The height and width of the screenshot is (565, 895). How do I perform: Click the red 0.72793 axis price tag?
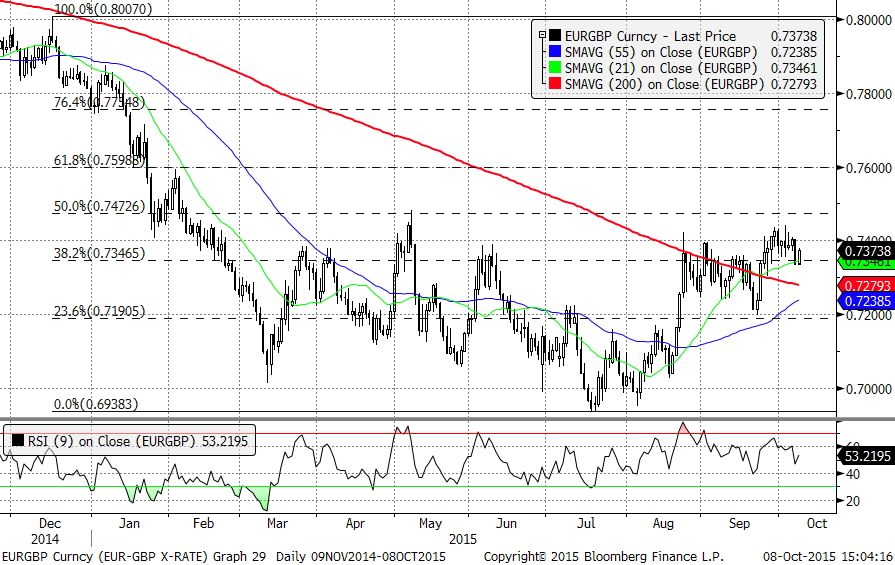(865, 285)
